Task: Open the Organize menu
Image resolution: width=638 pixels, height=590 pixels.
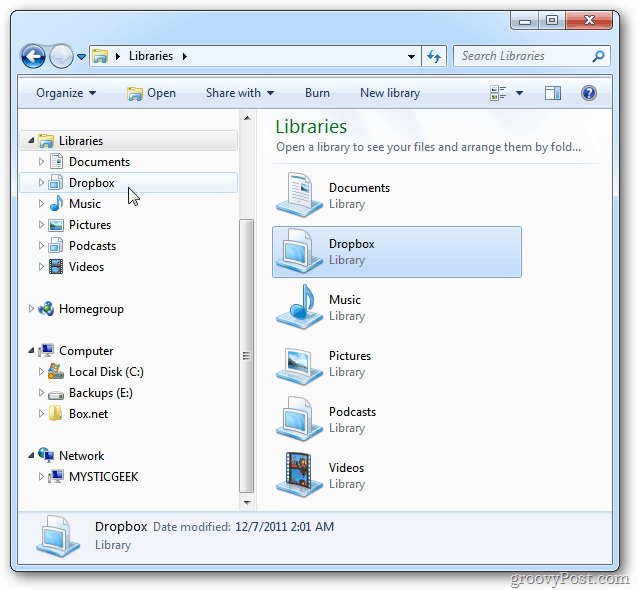Action: 66,93
